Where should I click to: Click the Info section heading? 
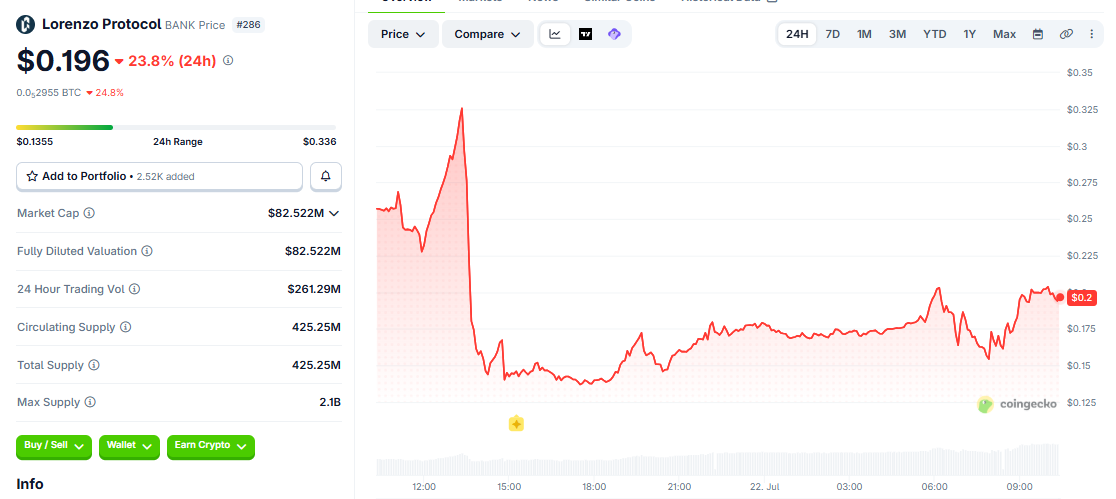pyautogui.click(x=30, y=484)
